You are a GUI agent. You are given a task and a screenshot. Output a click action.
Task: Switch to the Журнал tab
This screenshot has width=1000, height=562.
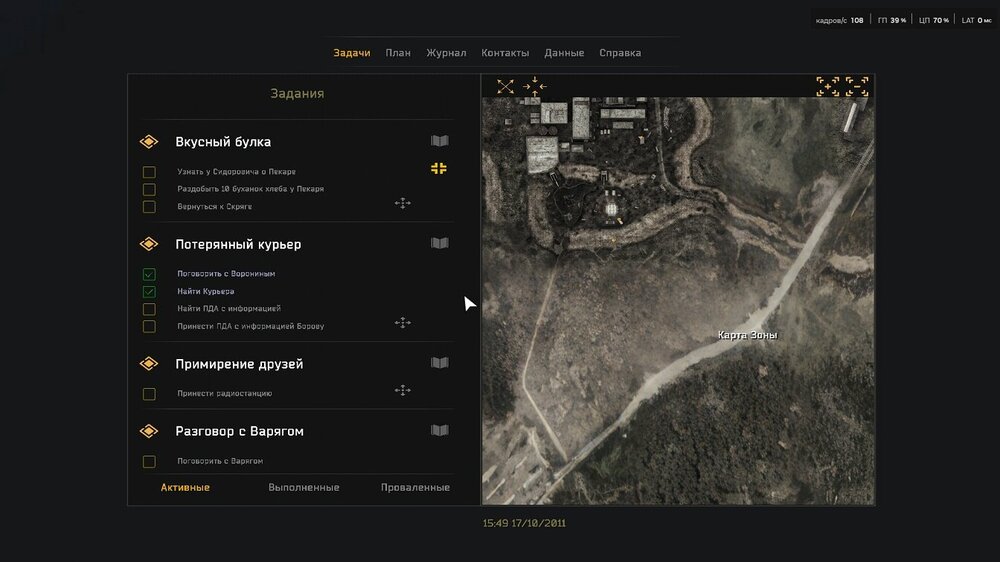(x=446, y=53)
